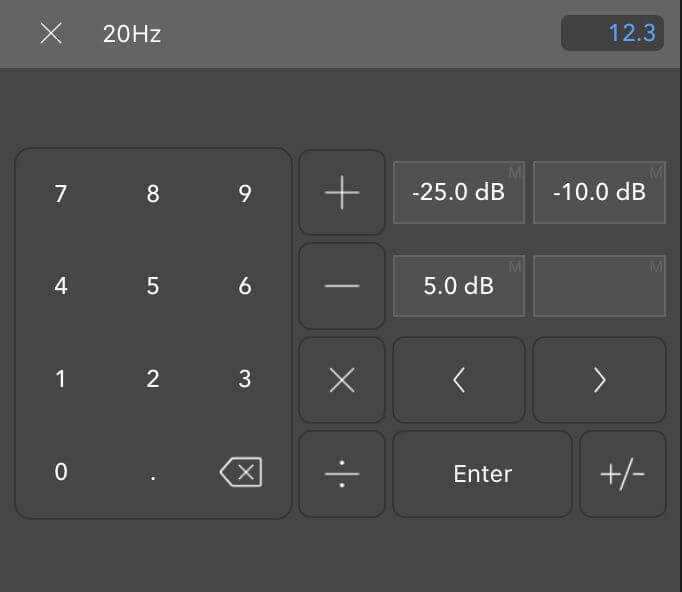
Task: Tap the number 0 key
Action: point(61,472)
